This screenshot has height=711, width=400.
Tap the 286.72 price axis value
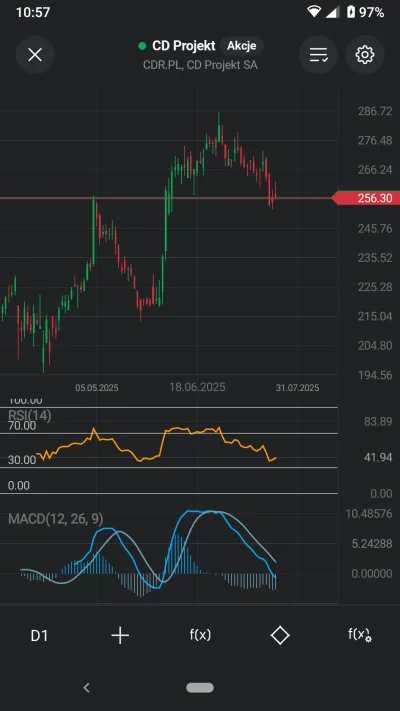pyautogui.click(x=375, y=112)
